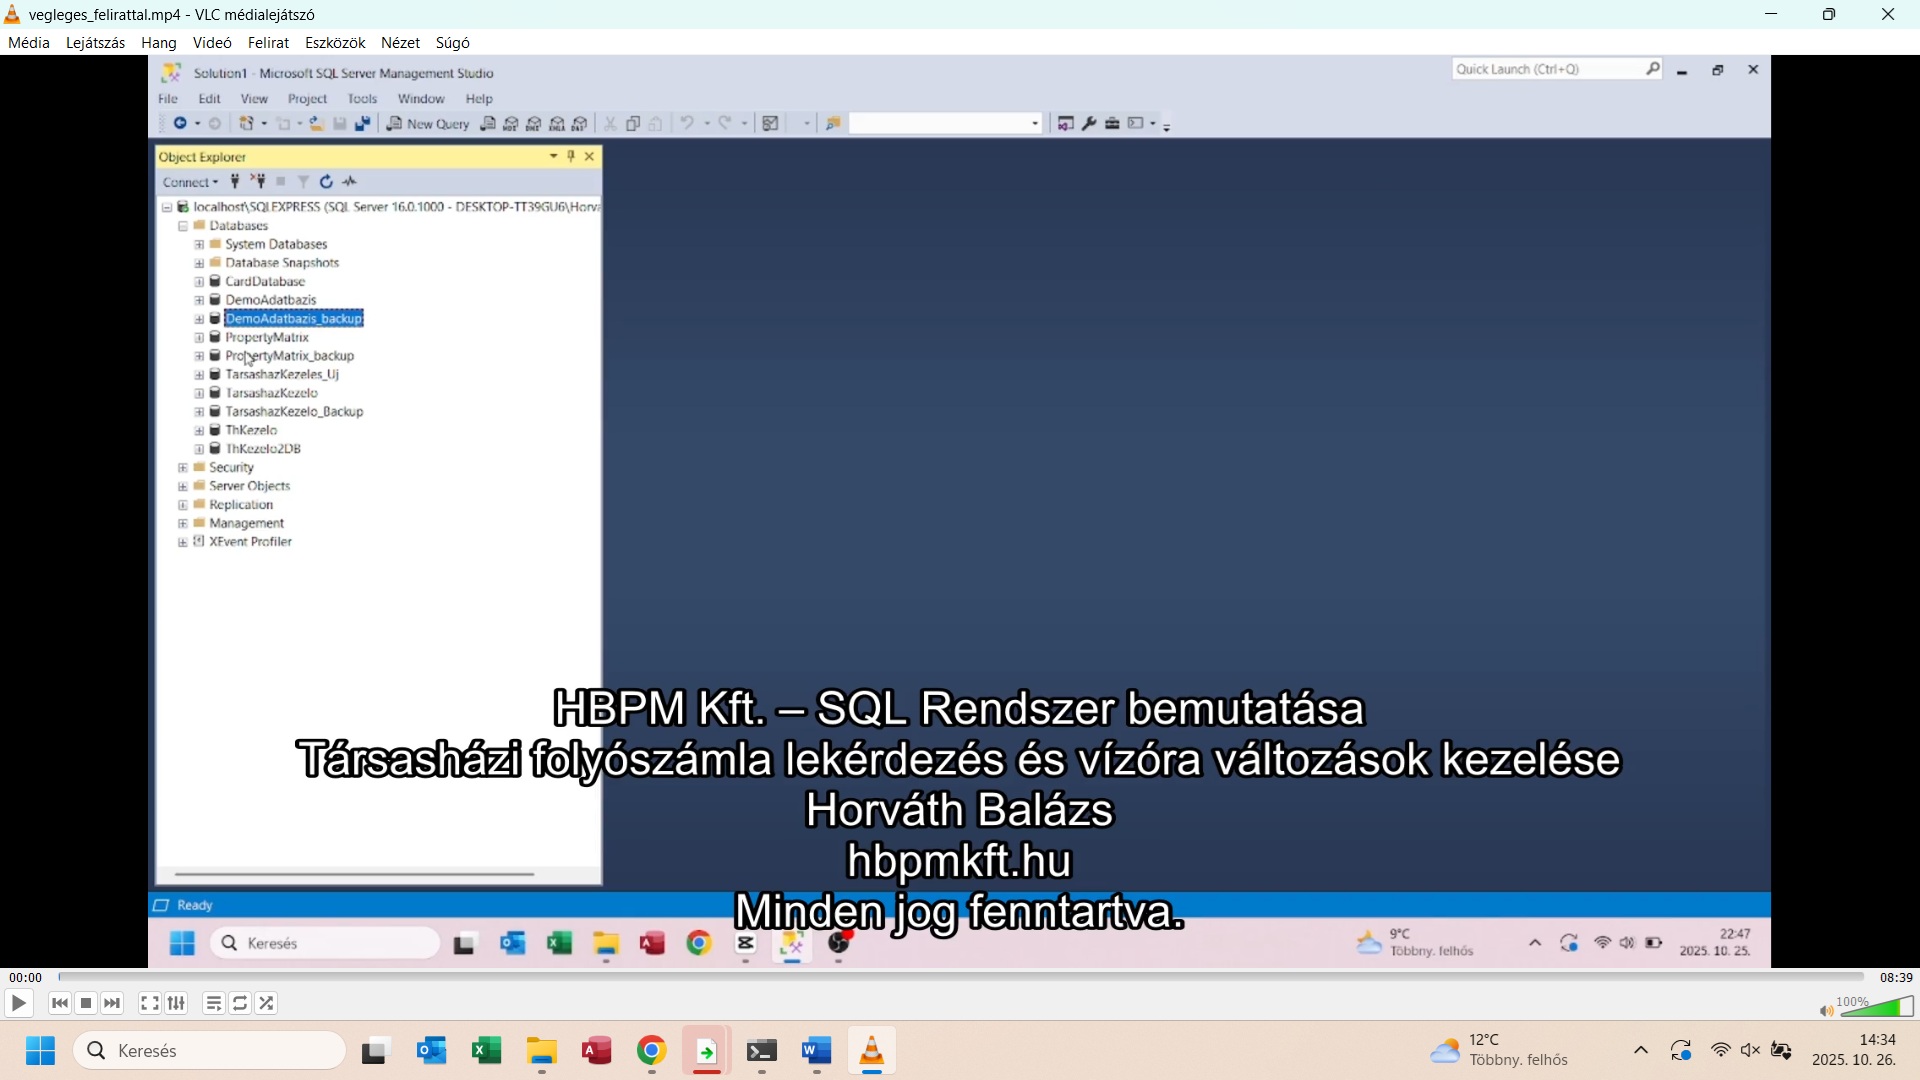Click the elapsed time label 00:00
The width and height of the screenshot is (1920, 1080).
click(x=25, y=978)
